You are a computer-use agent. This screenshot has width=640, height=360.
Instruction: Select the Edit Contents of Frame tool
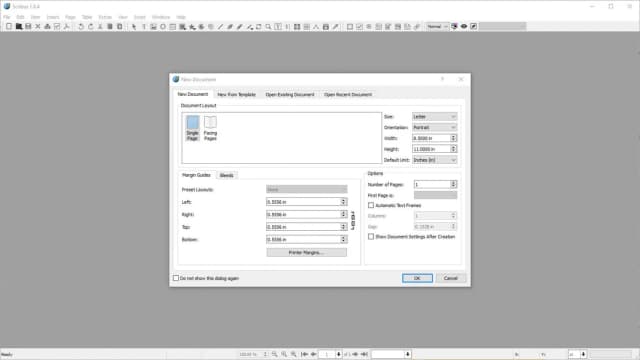278,27
